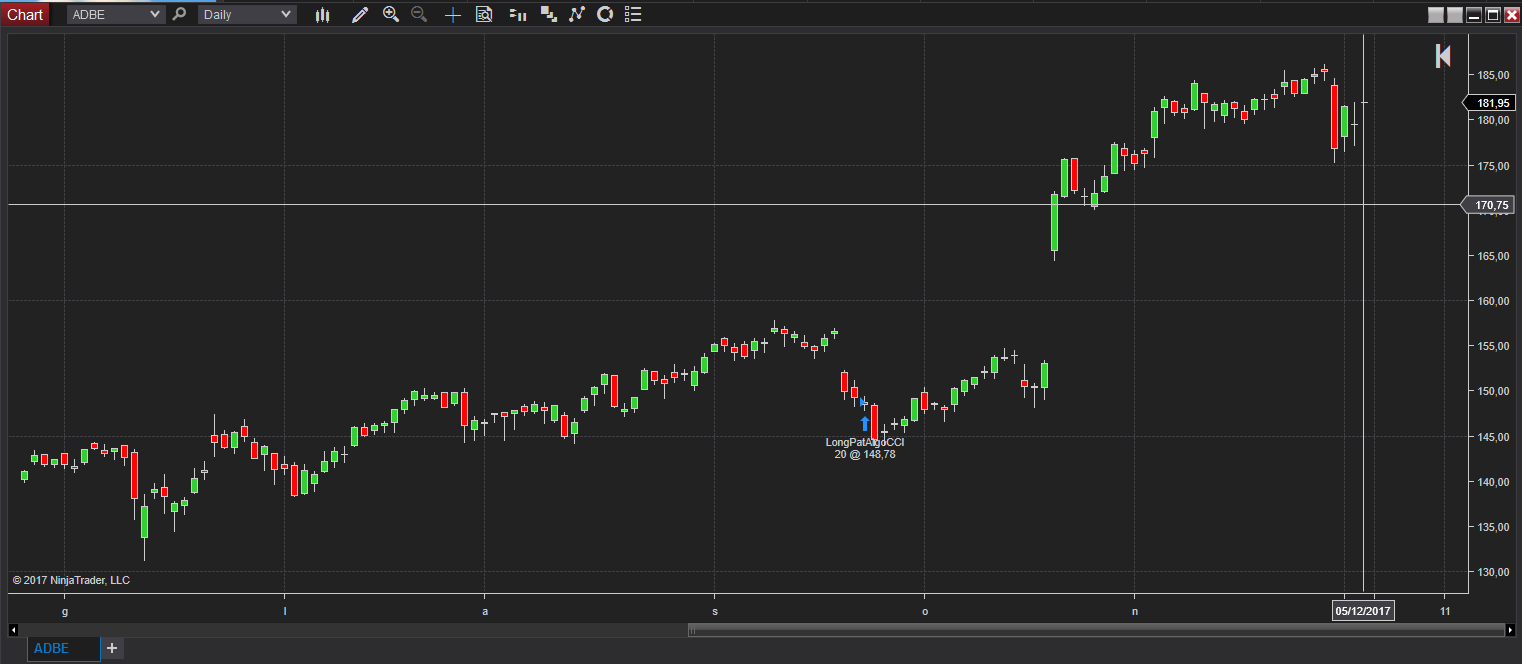Open the indicators icon
The width and height of the screenshot is (1522, 664).
point(576,15)
